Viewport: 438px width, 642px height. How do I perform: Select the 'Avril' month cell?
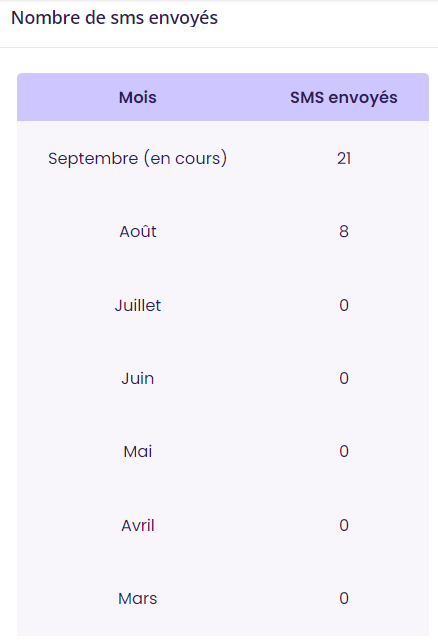click(138, 525)
